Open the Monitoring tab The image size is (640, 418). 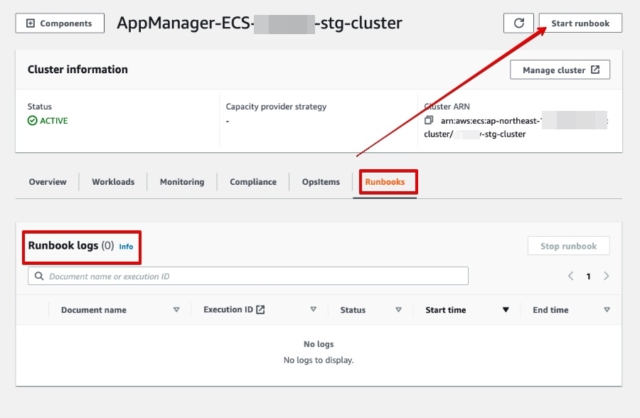coord(182,182)
